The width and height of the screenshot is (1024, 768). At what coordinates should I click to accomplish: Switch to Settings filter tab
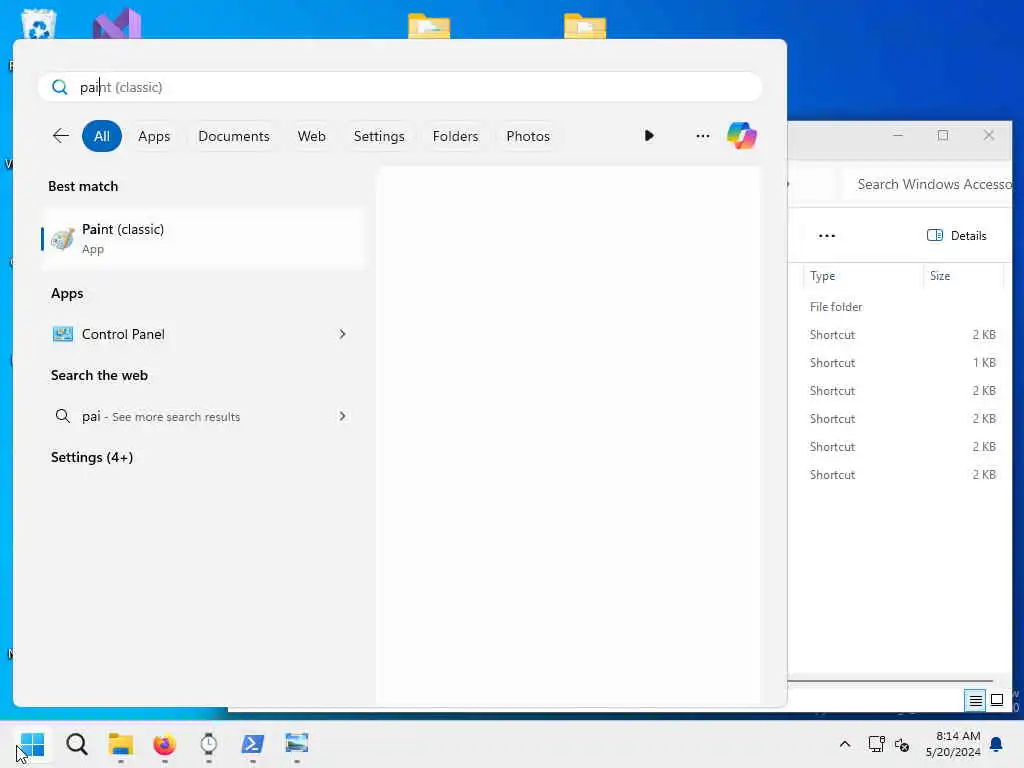379,136
